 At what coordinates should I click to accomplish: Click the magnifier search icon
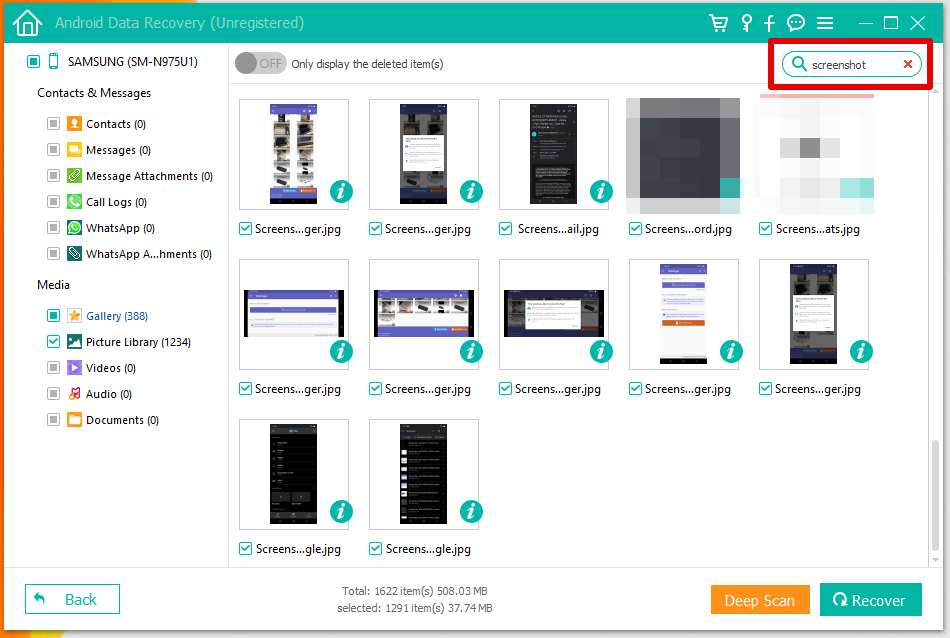[x=798, y=64]
